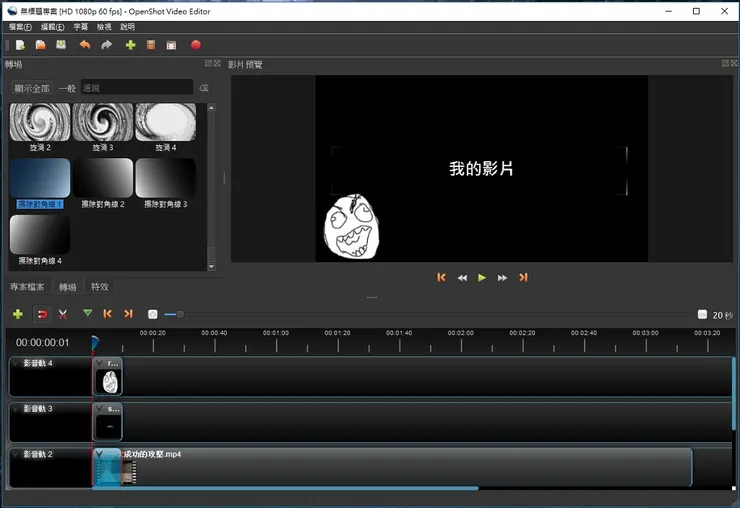
Task: Click the 成功的攻堅.mp4 clip title
Action: click(152, 454)
